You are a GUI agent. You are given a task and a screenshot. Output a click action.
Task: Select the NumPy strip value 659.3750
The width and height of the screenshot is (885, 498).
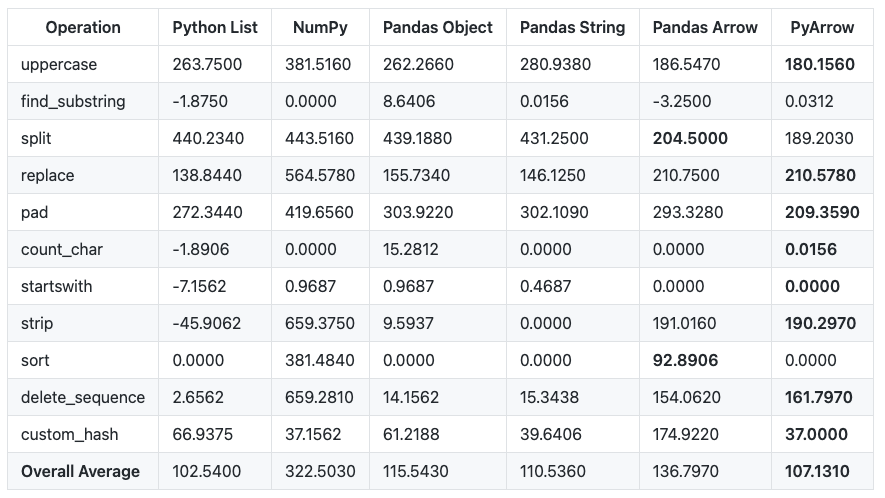[319, 324]
